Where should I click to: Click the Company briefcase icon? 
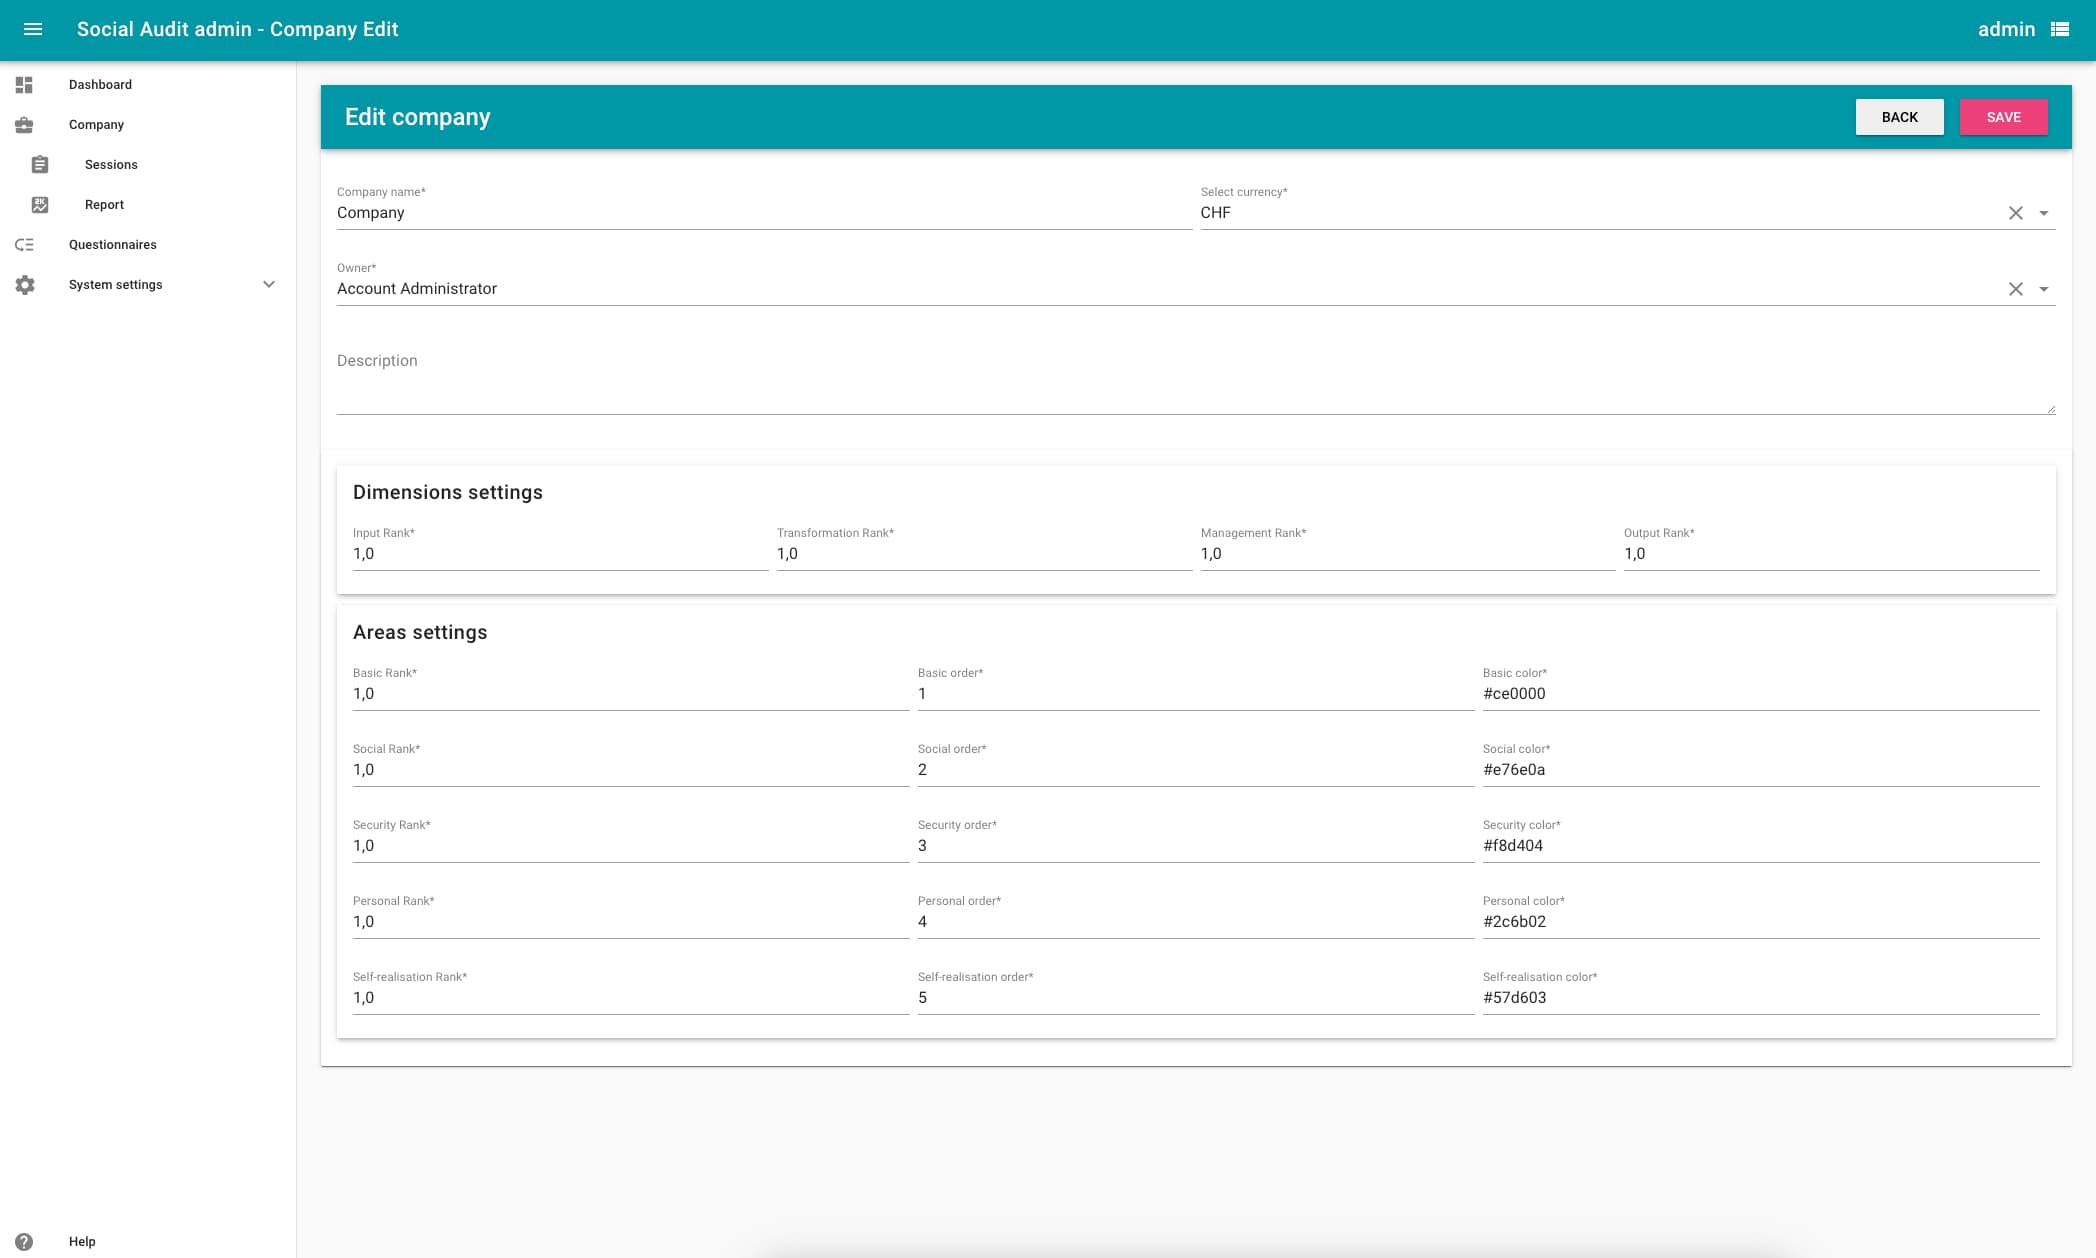coord(25,125)
